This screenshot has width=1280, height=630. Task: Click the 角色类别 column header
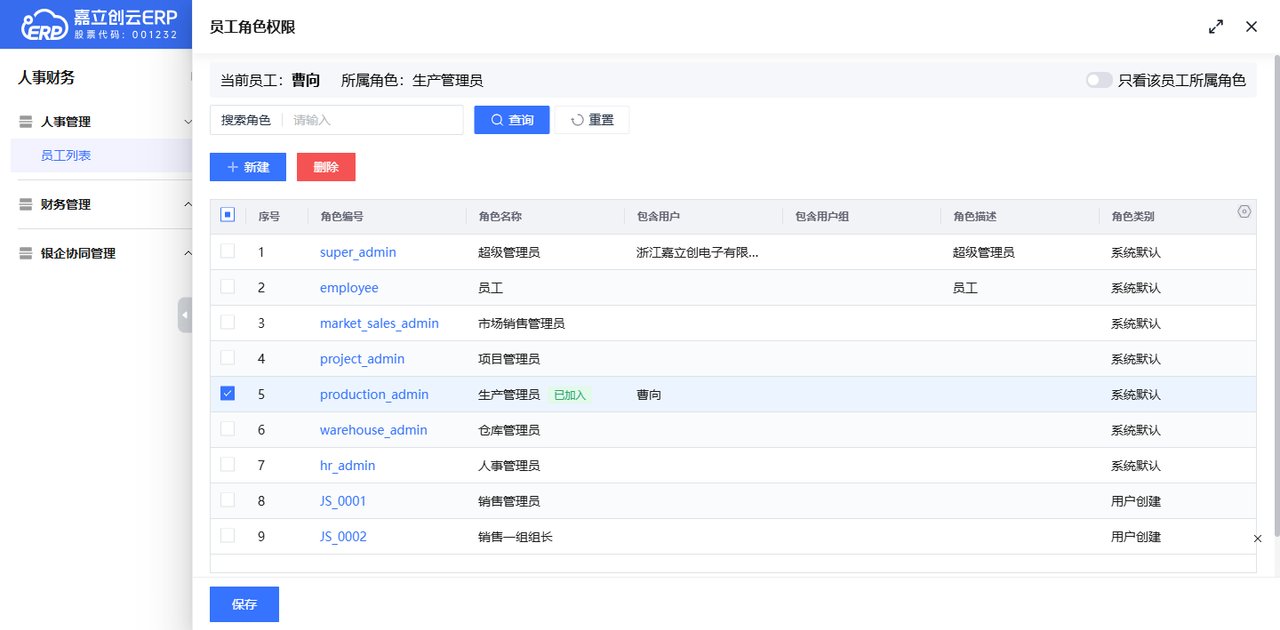point(1132,216)
